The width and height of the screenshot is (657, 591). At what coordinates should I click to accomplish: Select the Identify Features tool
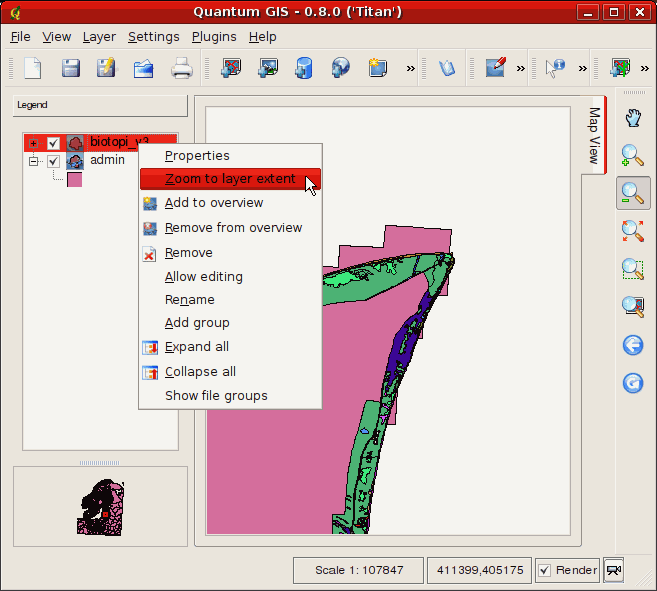click(555, 68)
